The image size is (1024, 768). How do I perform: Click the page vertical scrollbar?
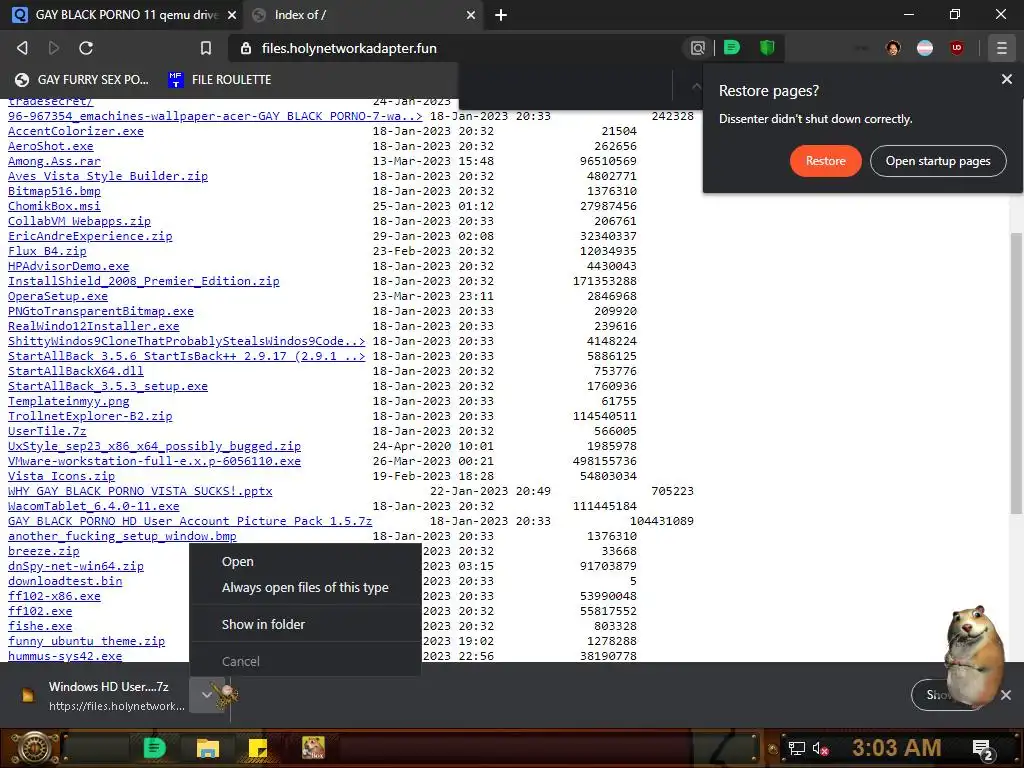click(1016, 372)
